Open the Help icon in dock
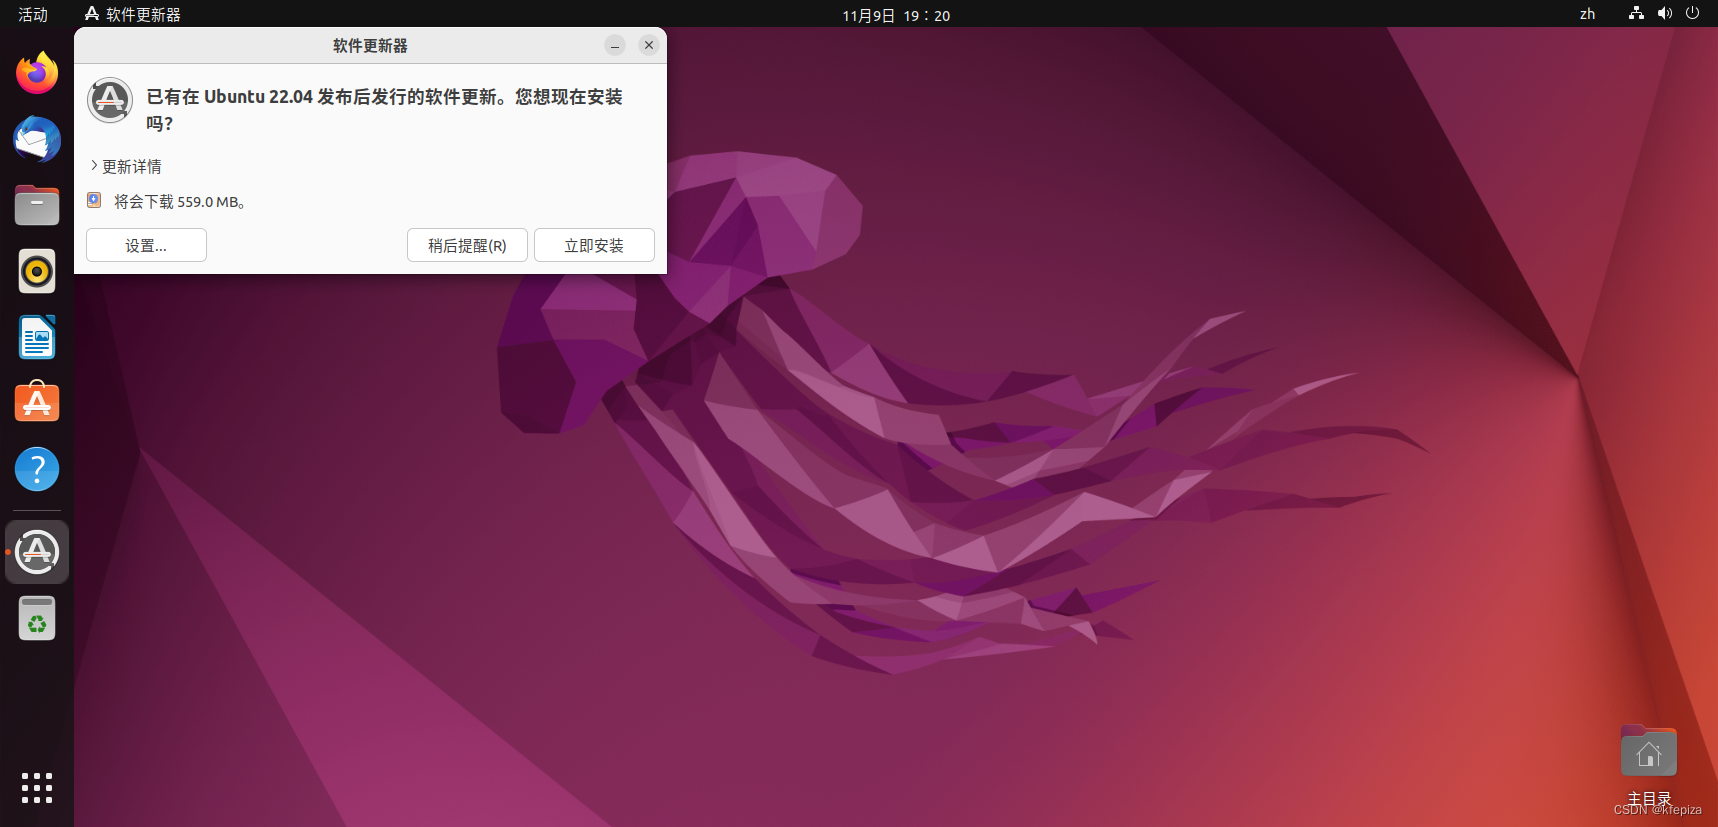This screenshot has width=1718, height=827. tap(37, 469)
